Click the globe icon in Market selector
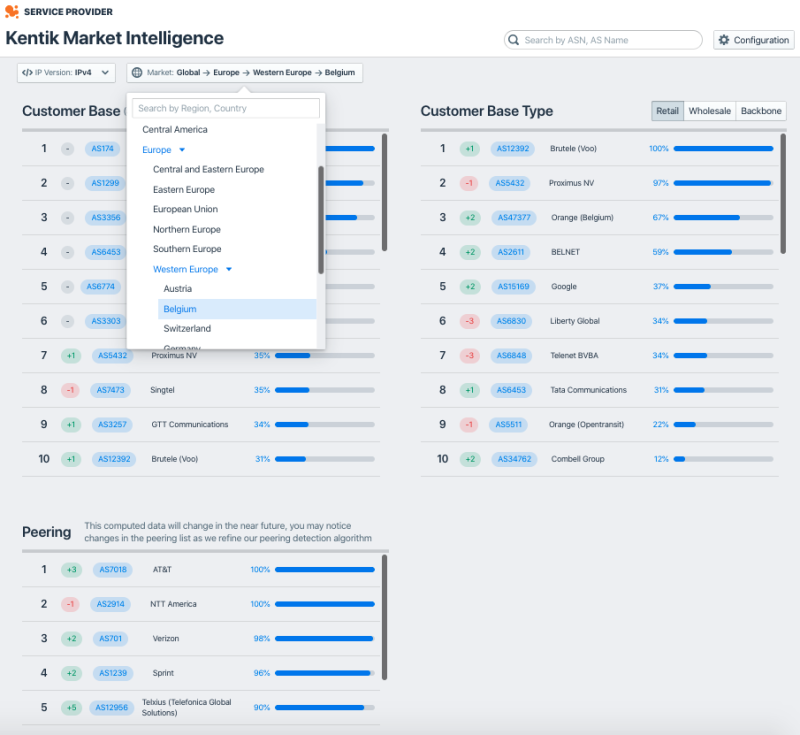The image size is (800, 735). 137,72
